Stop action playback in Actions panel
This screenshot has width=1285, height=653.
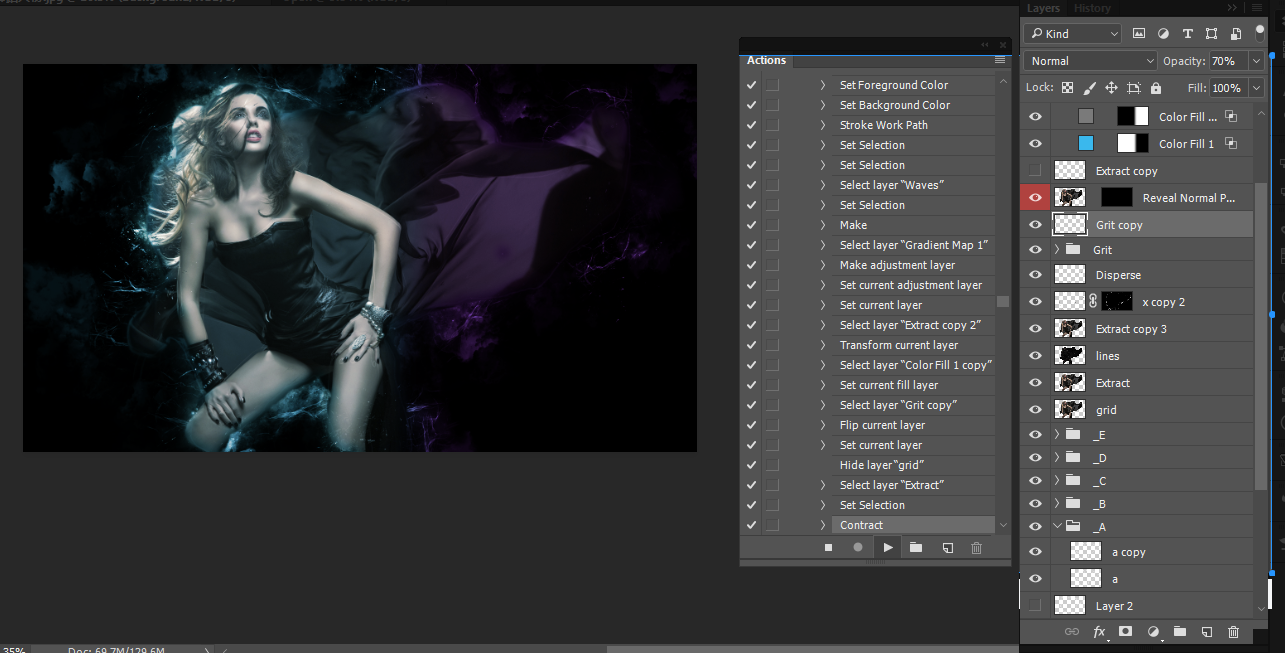[828, 547]
